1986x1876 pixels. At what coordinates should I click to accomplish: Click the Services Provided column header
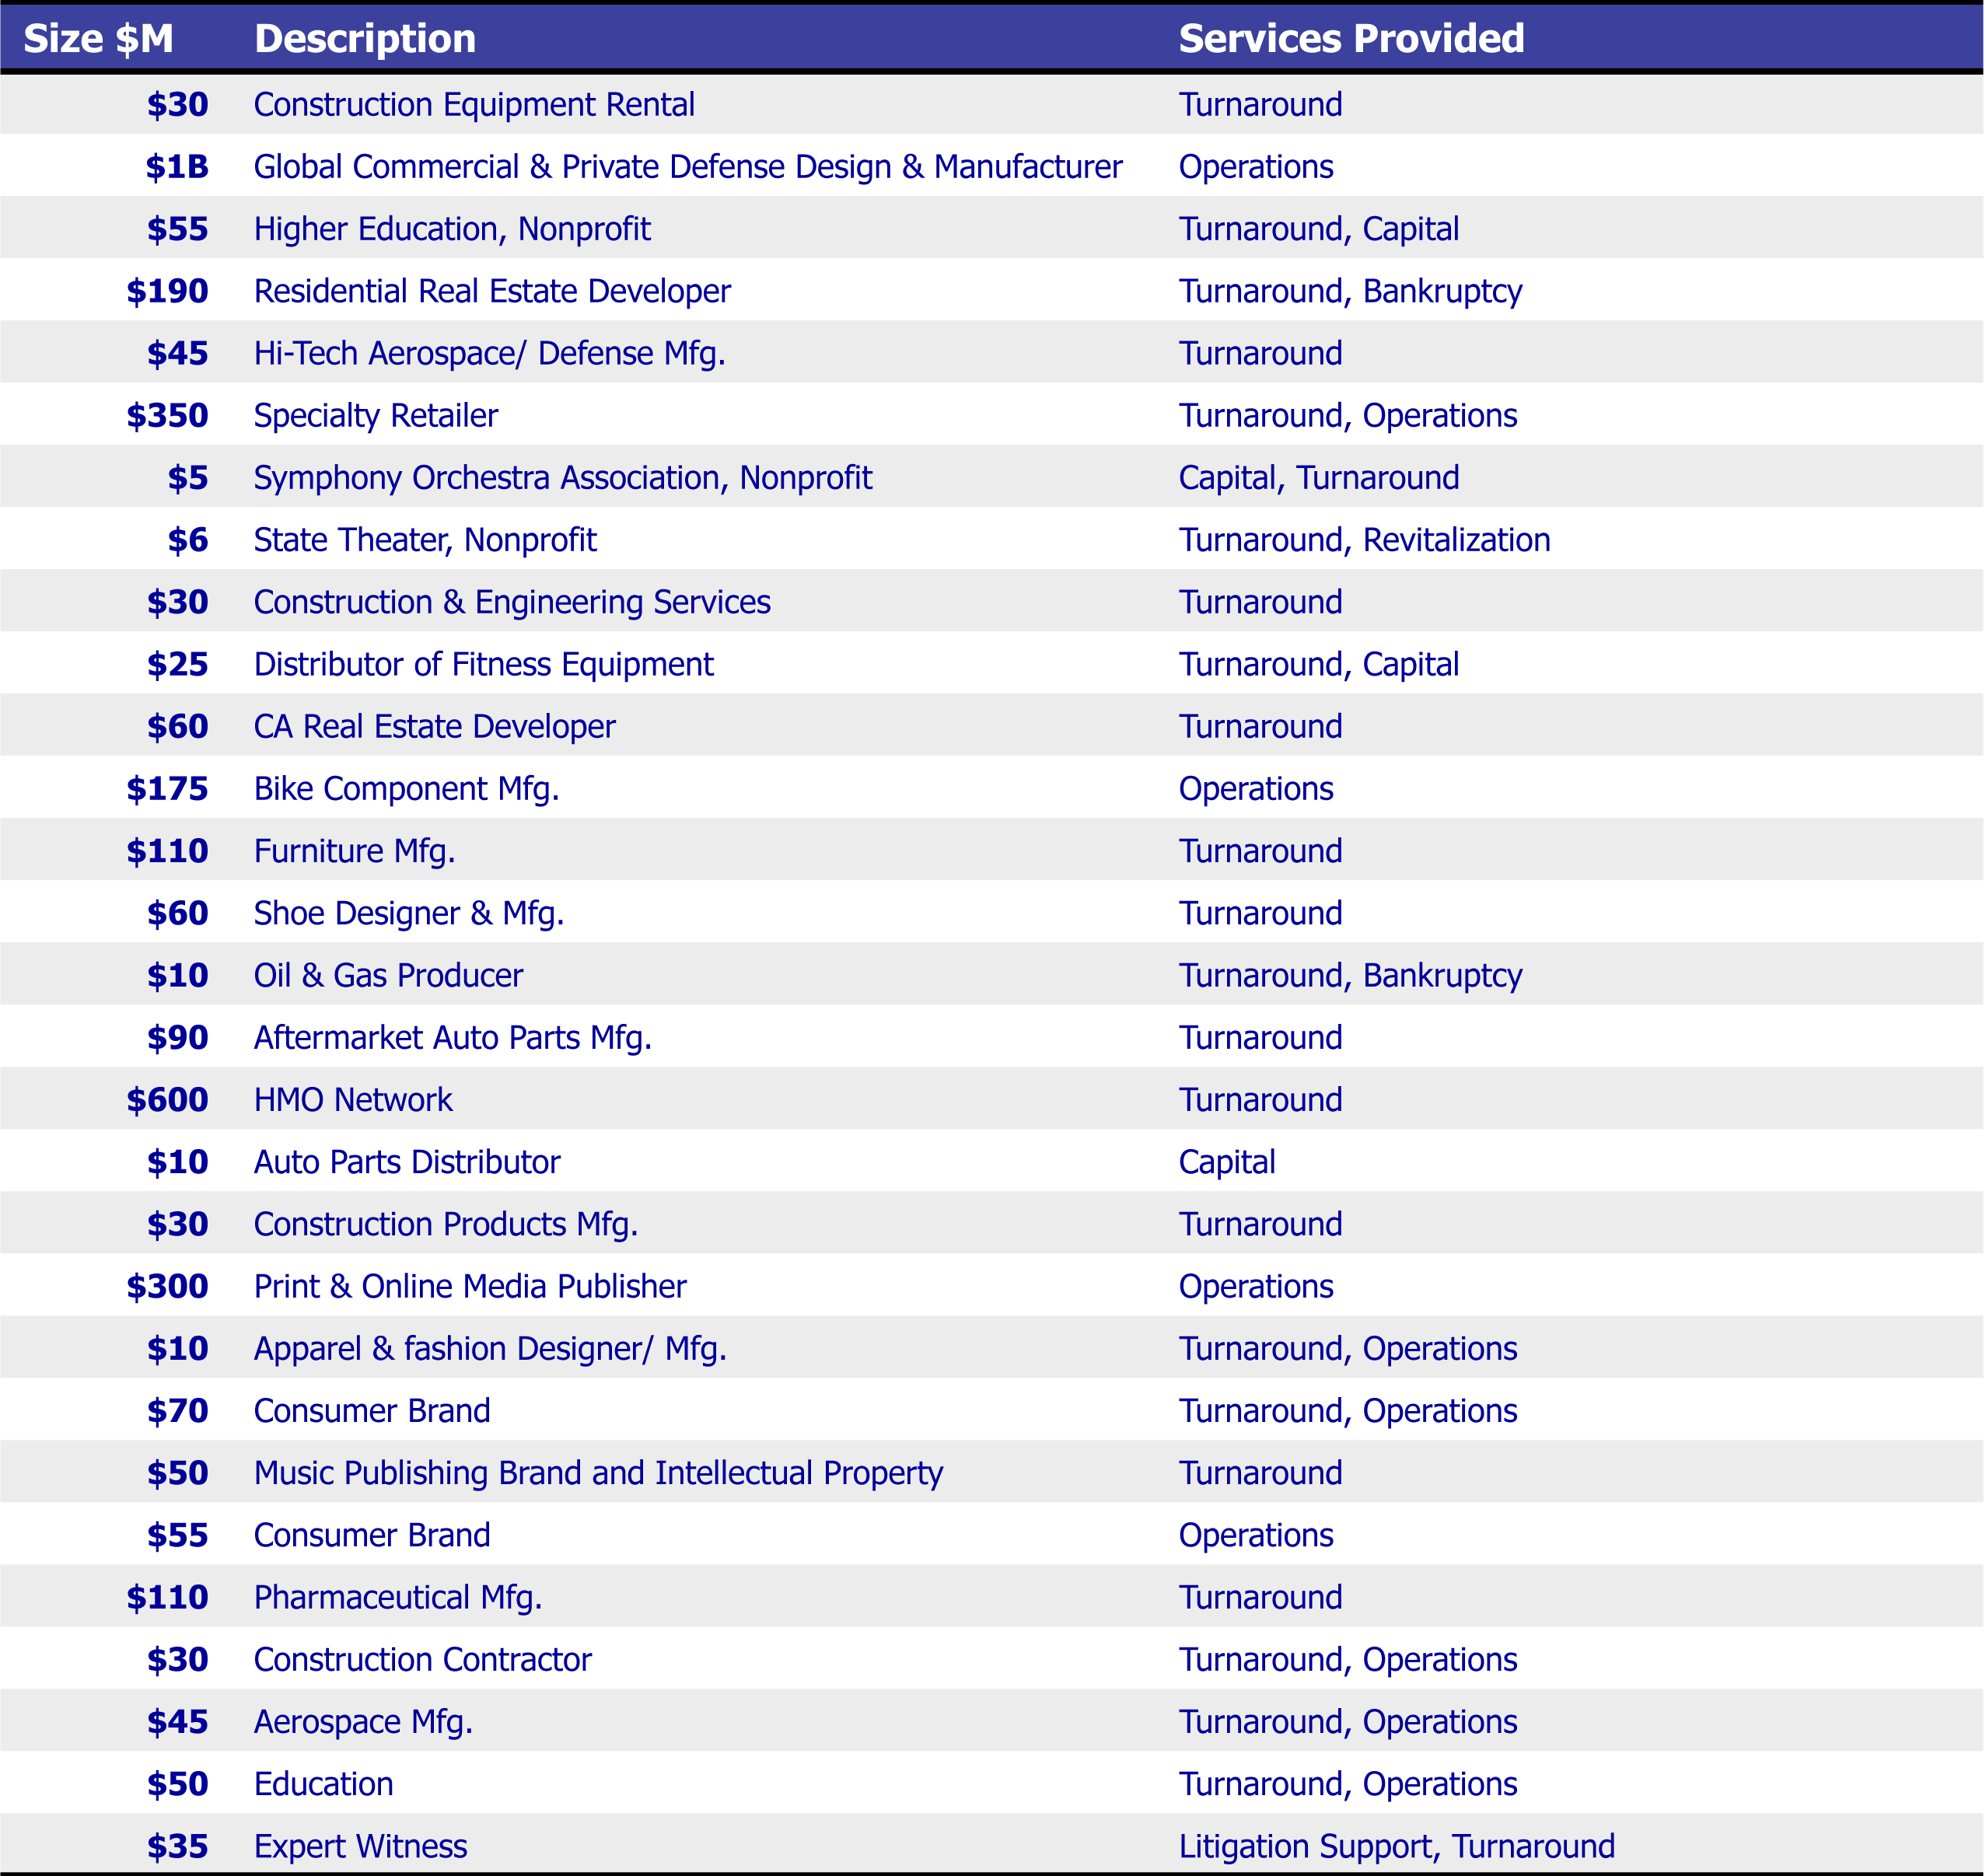click(1351, 38)
